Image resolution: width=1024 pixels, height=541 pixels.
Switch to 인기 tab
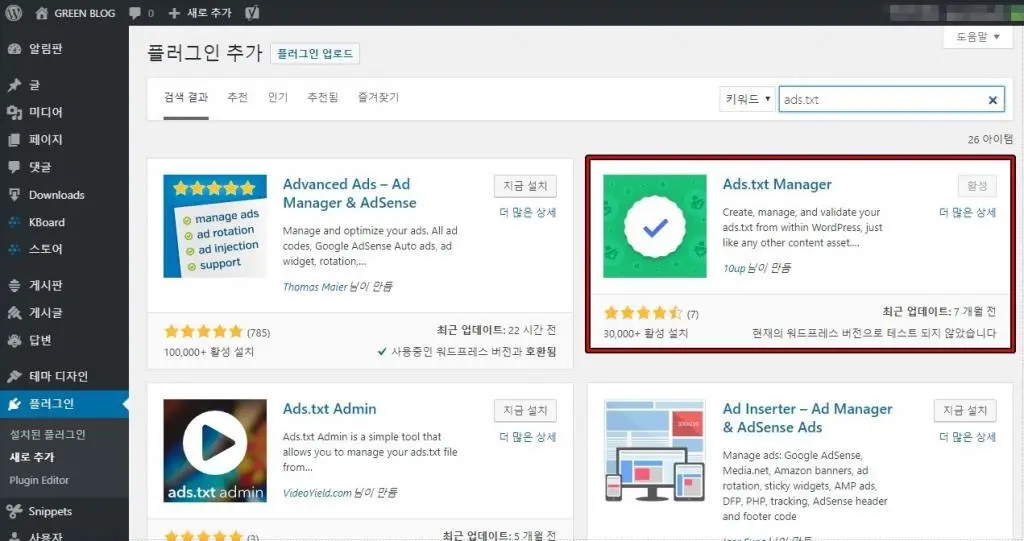[x=278, y=97]
